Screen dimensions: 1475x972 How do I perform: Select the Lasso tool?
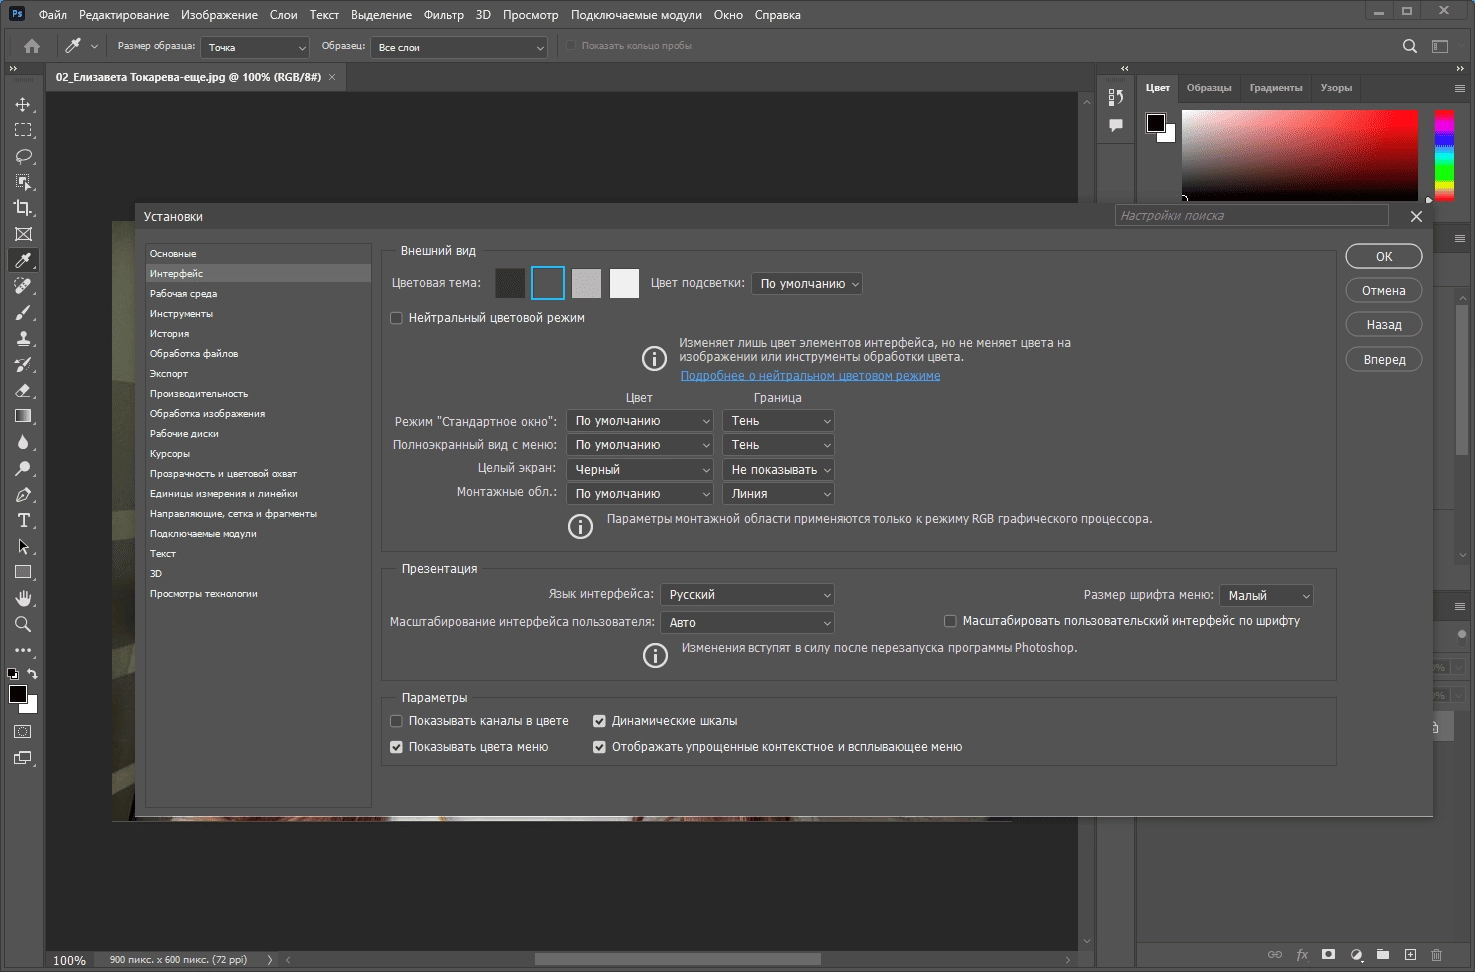[x=23, y=157]
